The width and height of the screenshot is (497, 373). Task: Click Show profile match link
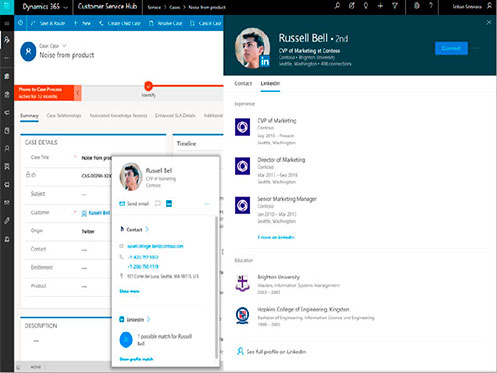click(x=136, y=359)
